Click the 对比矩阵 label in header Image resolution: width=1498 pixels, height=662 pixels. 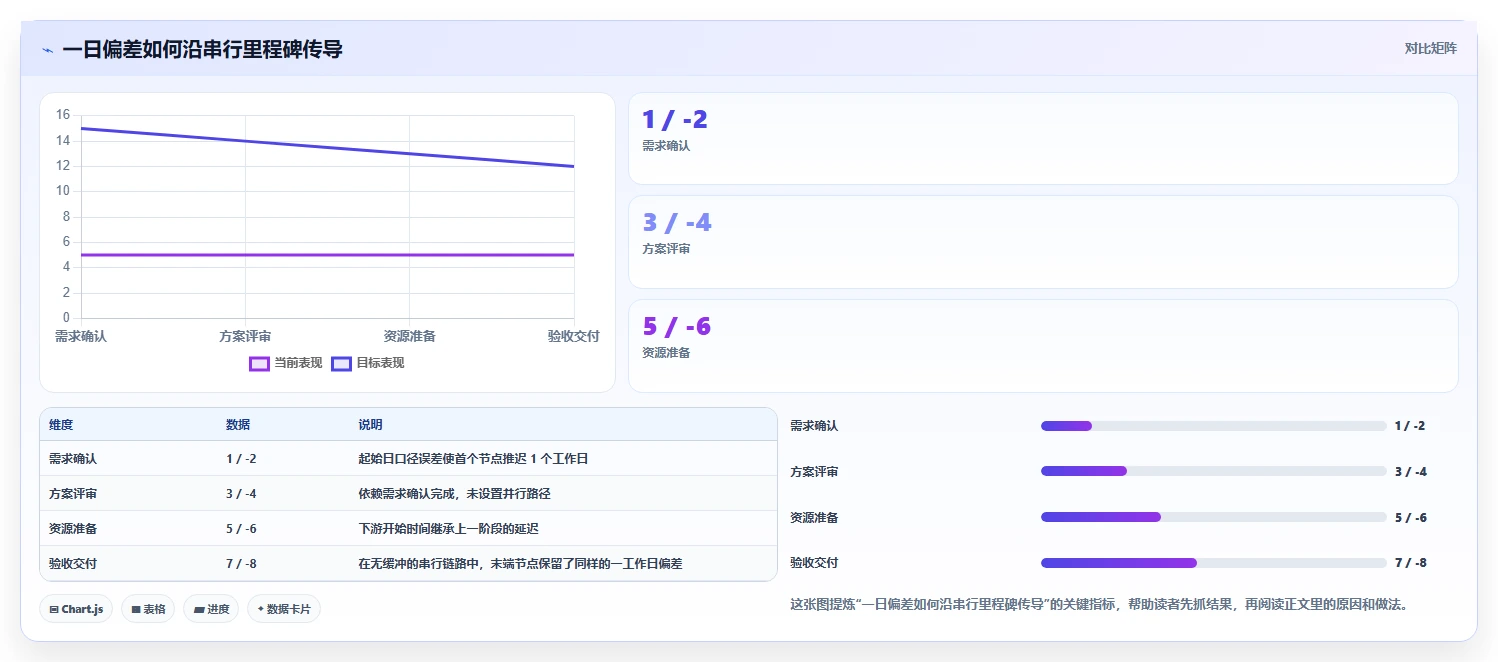coord(1431,48)
